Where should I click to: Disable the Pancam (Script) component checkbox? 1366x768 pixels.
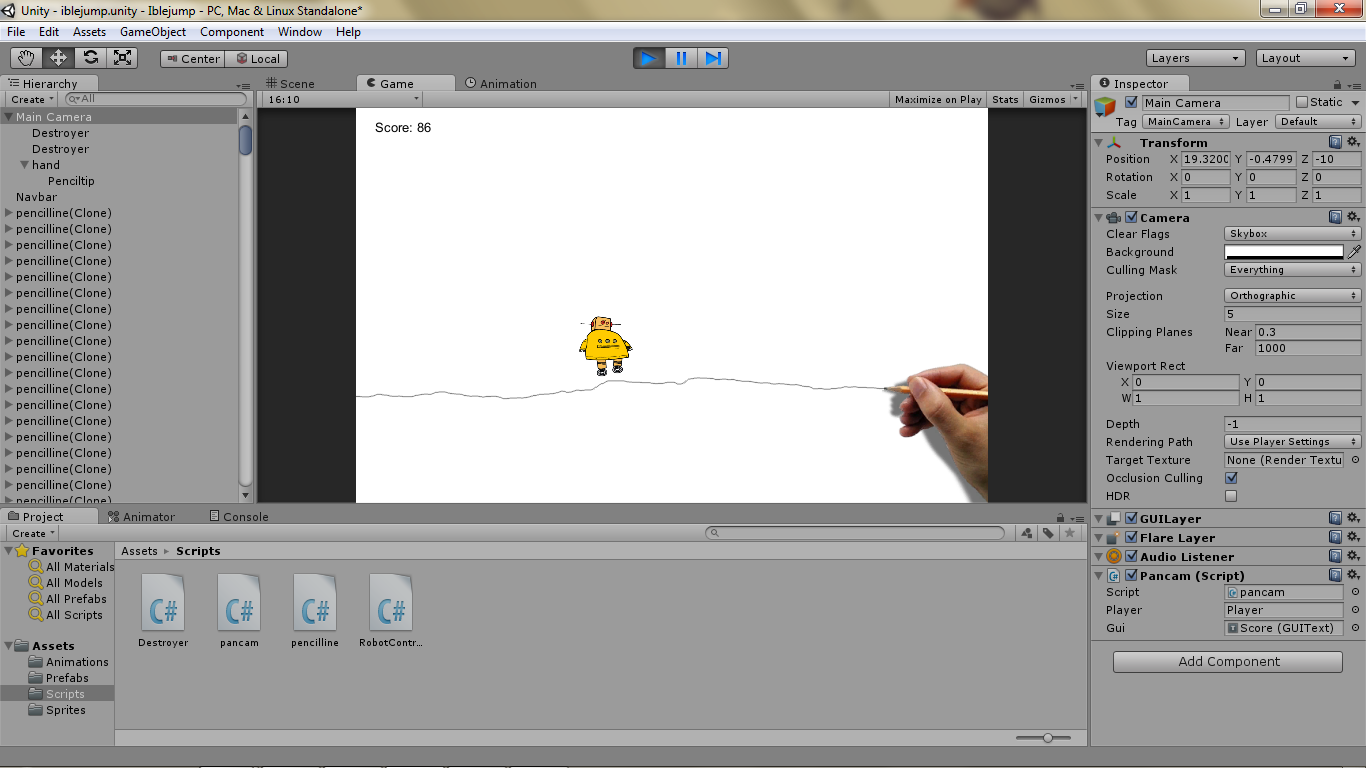click(x=1131, y=575)
